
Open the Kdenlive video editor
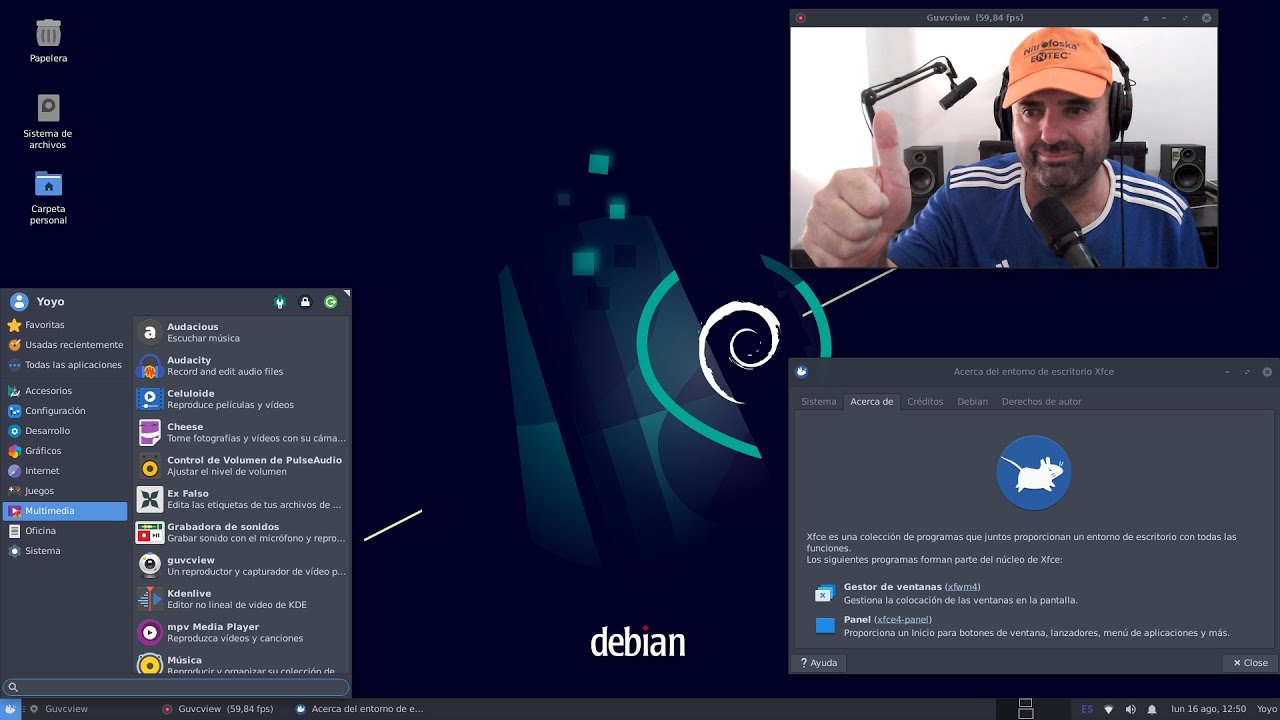click(241, 599)
